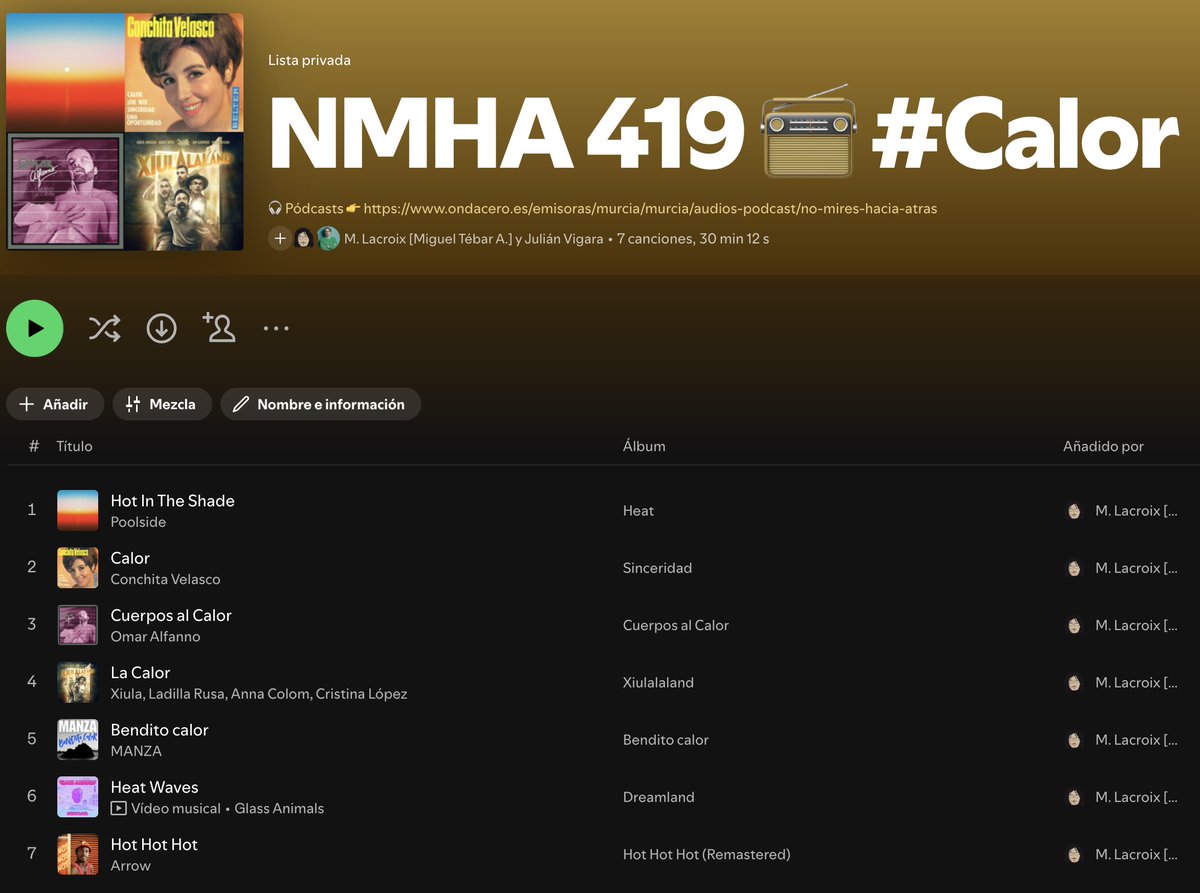
Task: Open Heat album link
Action: (x=638, y=510)
